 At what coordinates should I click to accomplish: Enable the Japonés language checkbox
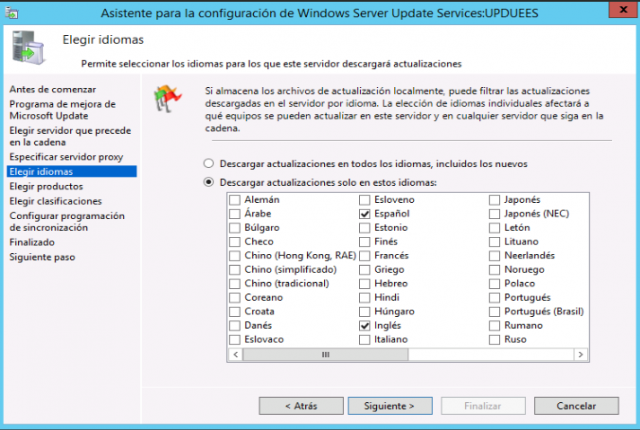[494, 200]
